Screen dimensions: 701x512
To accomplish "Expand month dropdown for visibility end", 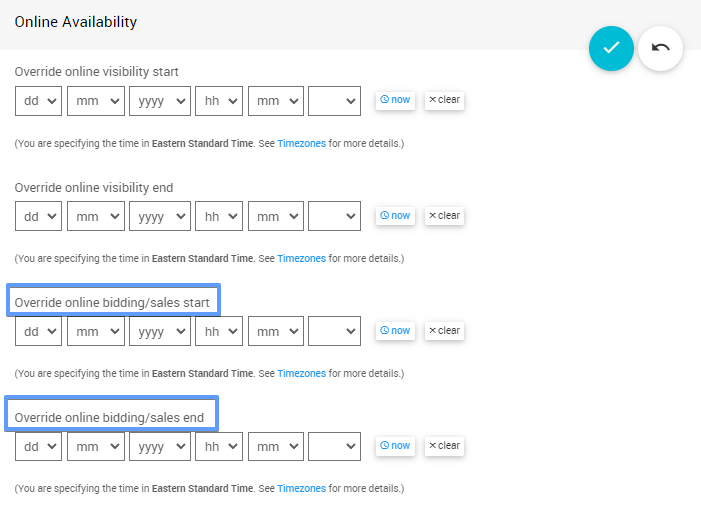I will pyautogui.click(x=95, y=216).
